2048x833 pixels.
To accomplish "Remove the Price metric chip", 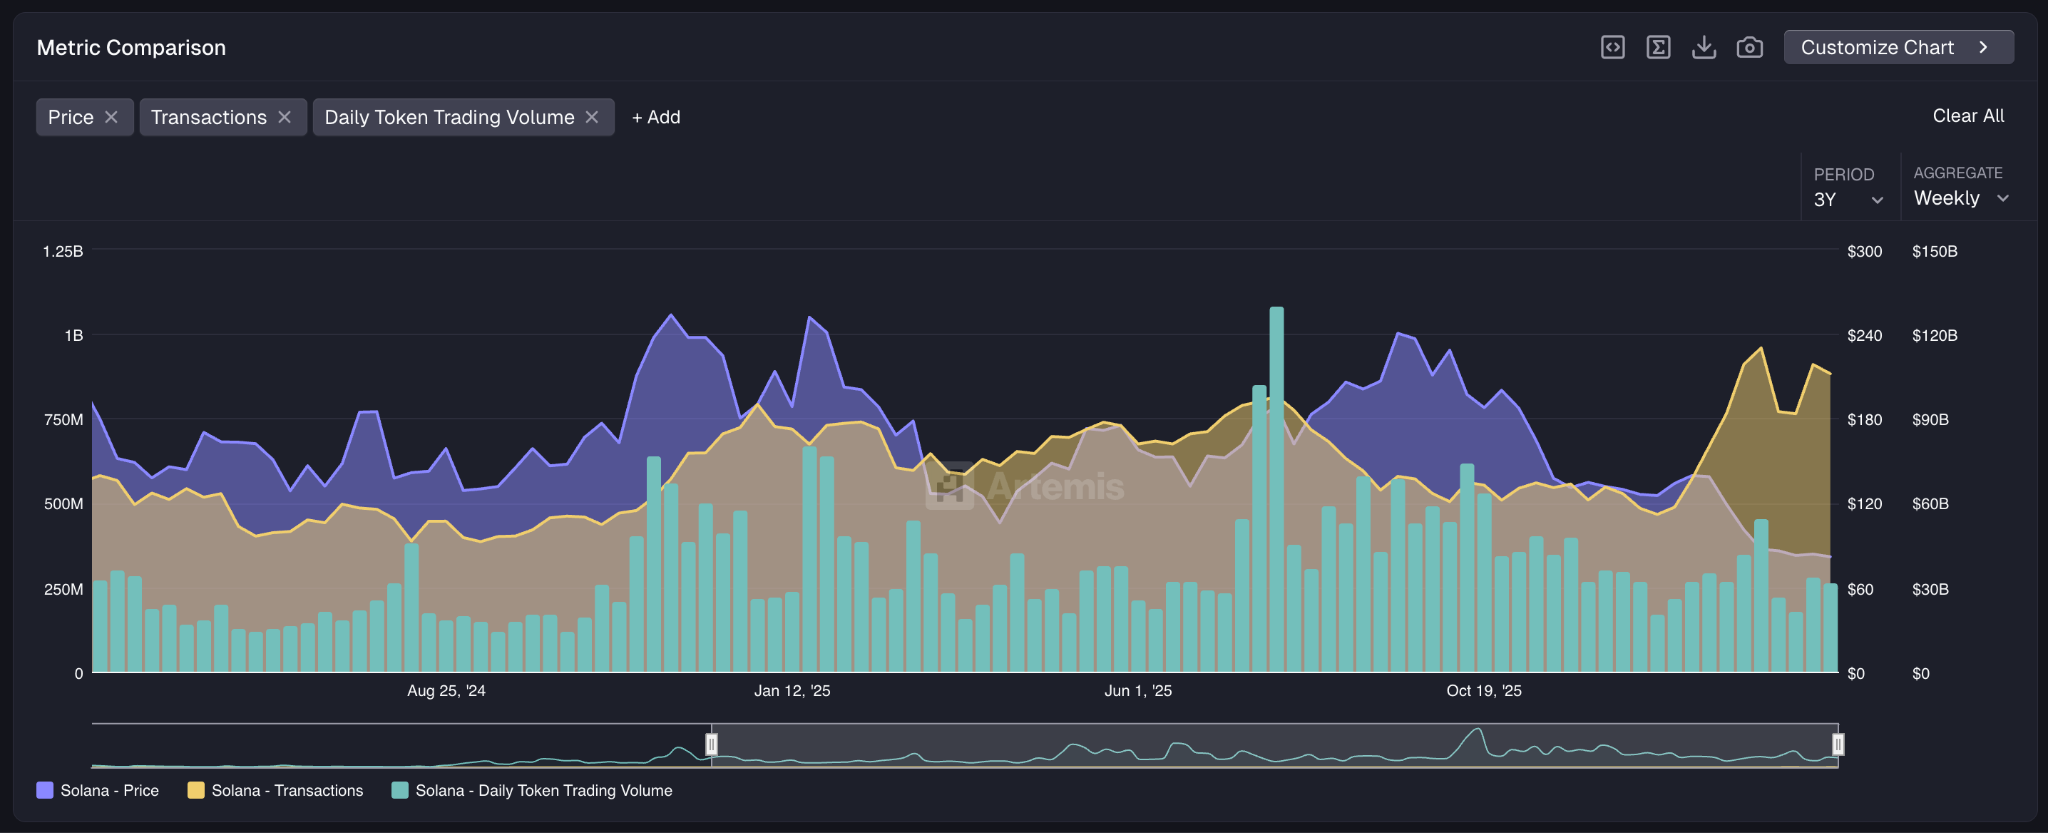I will pos(111,117).
